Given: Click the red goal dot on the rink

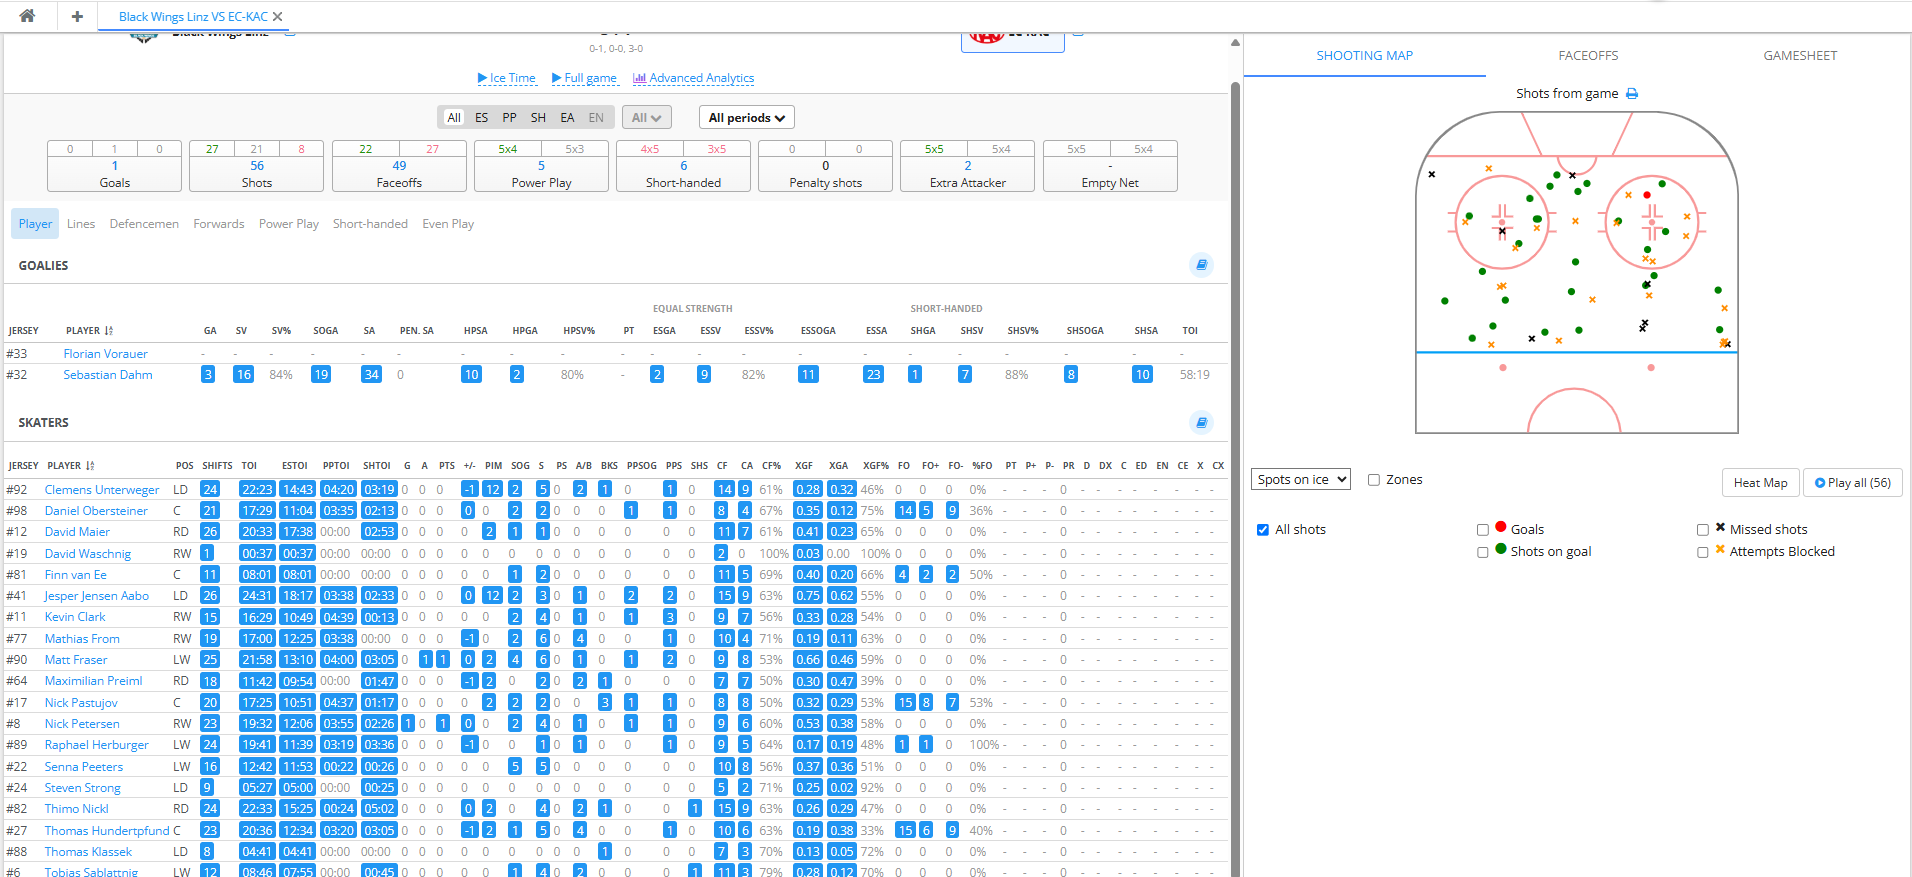Looking at the screenshot, I should tap(1647, 195).
